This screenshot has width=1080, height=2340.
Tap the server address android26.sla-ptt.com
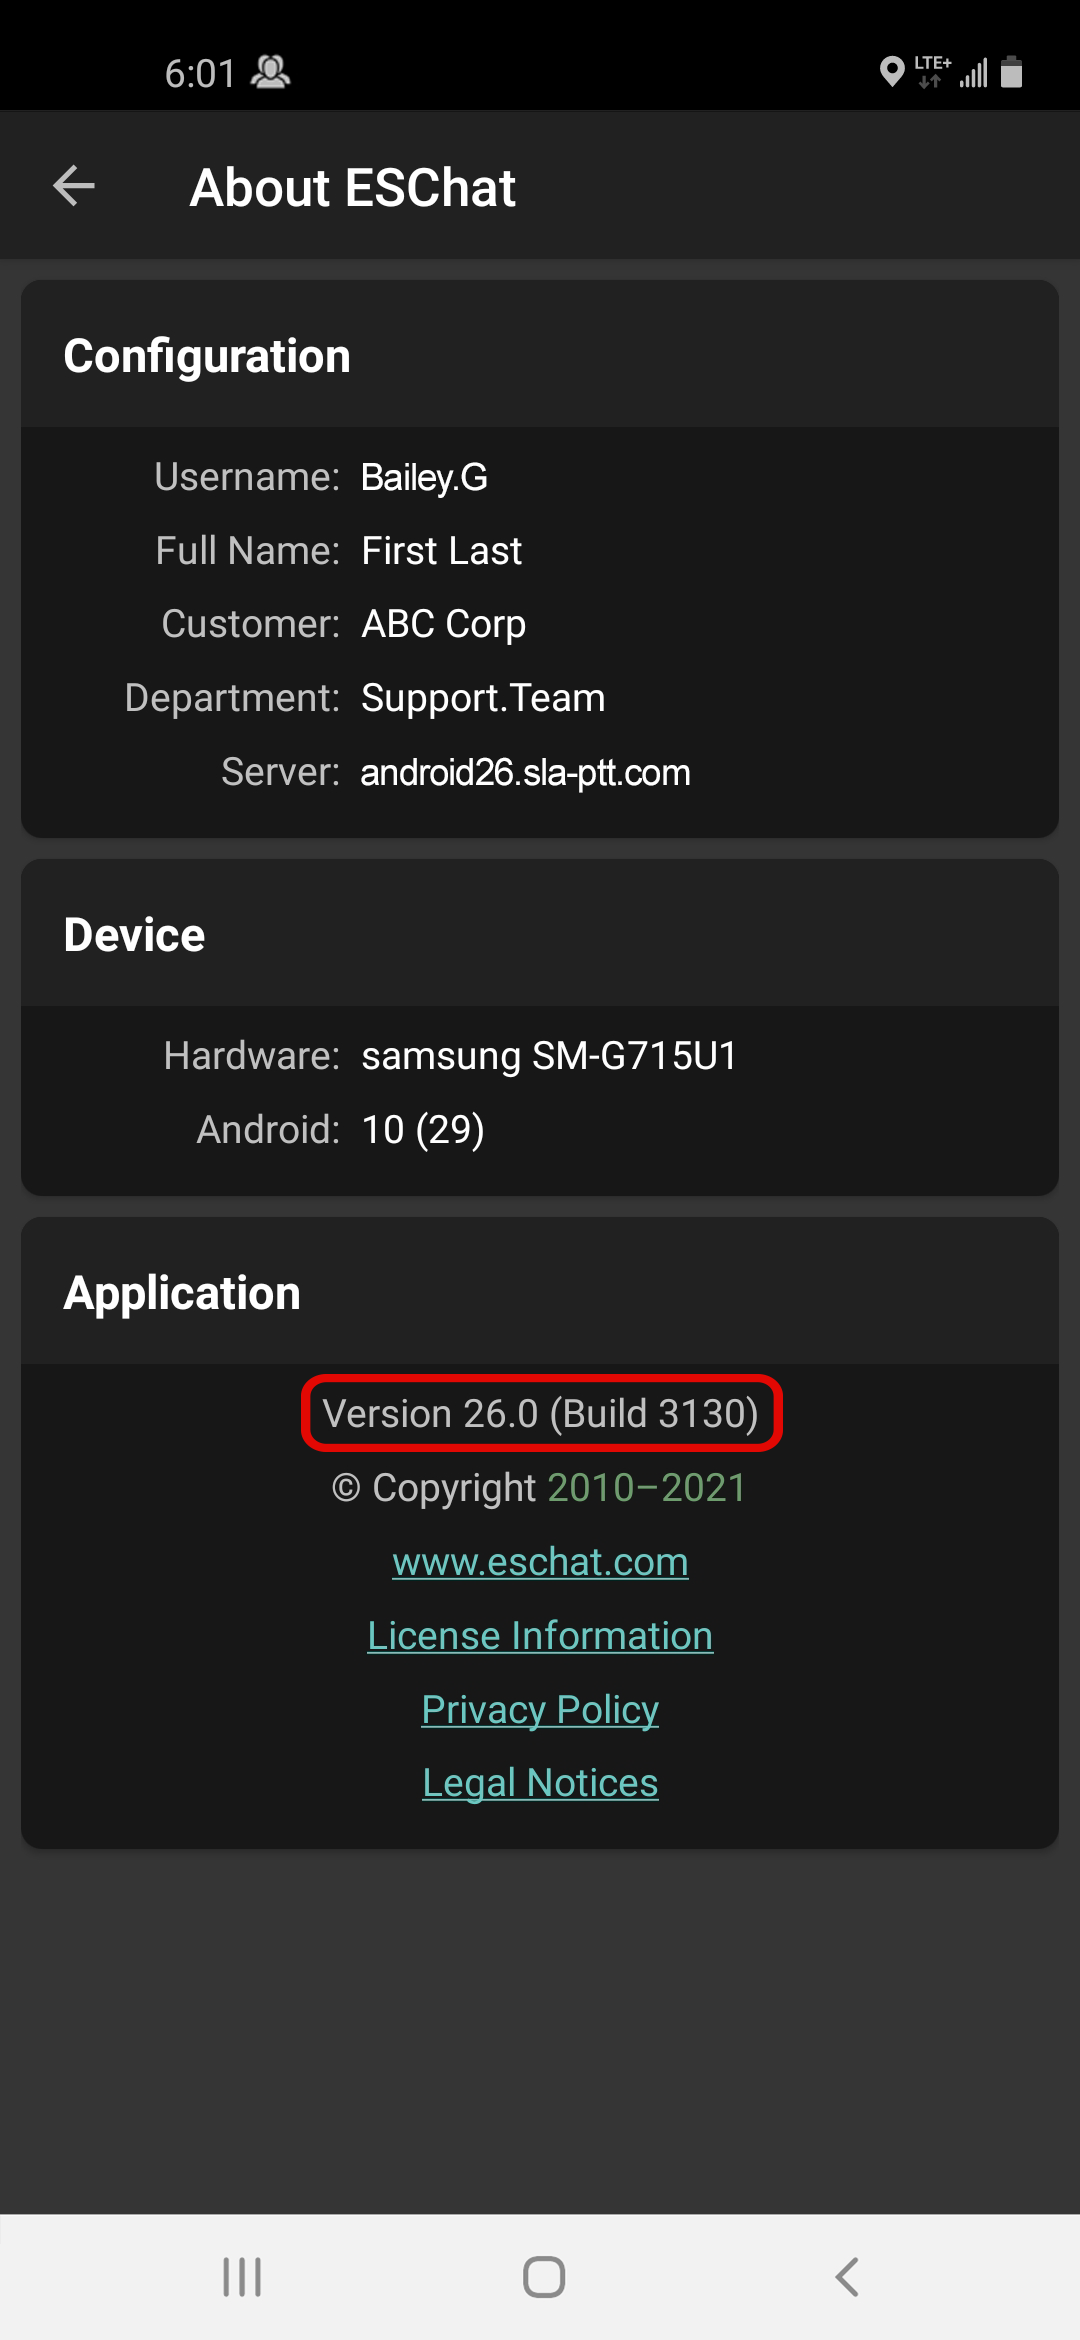pyautogui.click(x=525, y=772)
